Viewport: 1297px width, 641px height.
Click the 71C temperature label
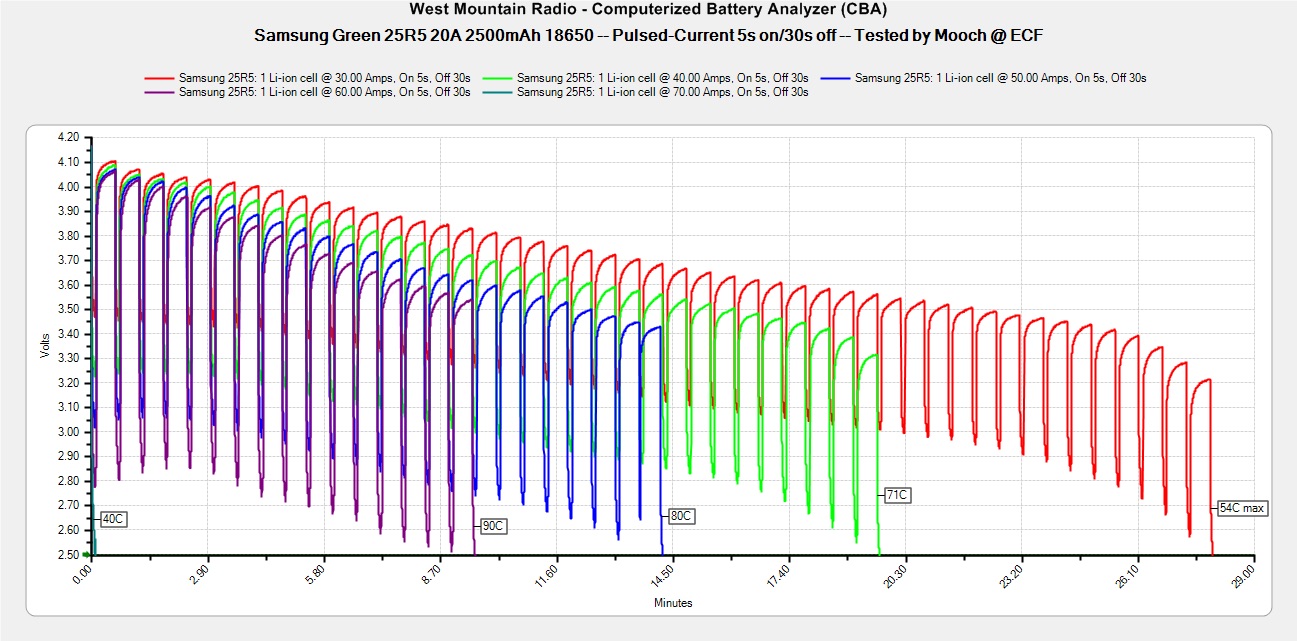click(897, 495)
